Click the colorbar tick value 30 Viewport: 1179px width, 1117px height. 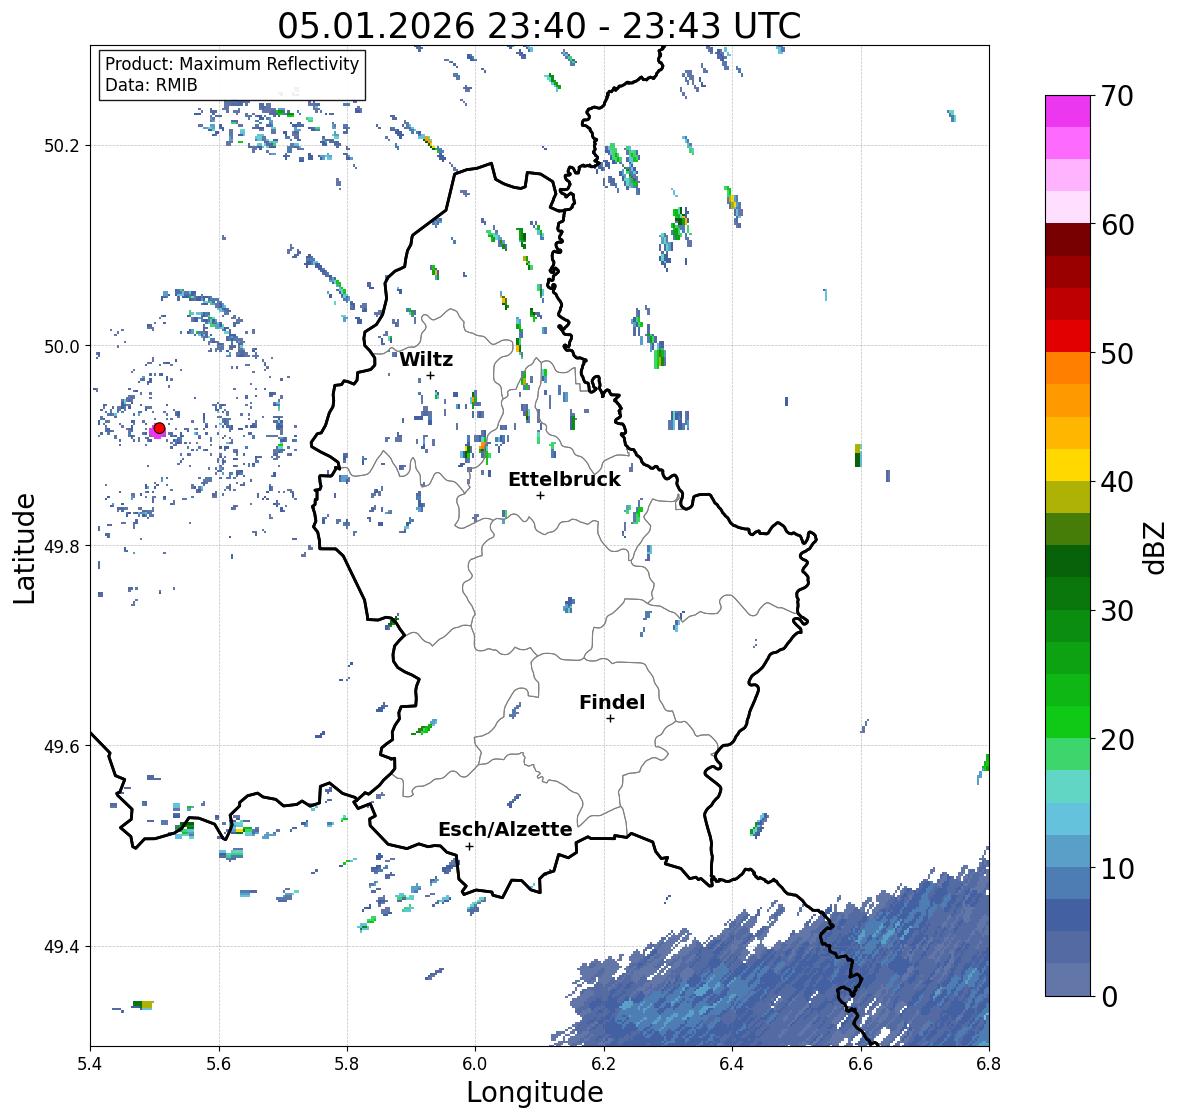tap(1117, 611)
